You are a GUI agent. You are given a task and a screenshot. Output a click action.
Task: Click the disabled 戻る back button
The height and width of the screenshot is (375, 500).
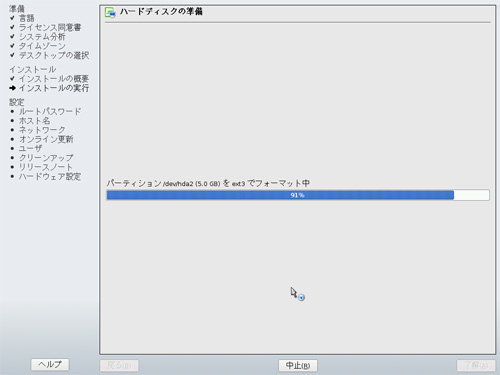pyautogui.click(x=119, y=365)
